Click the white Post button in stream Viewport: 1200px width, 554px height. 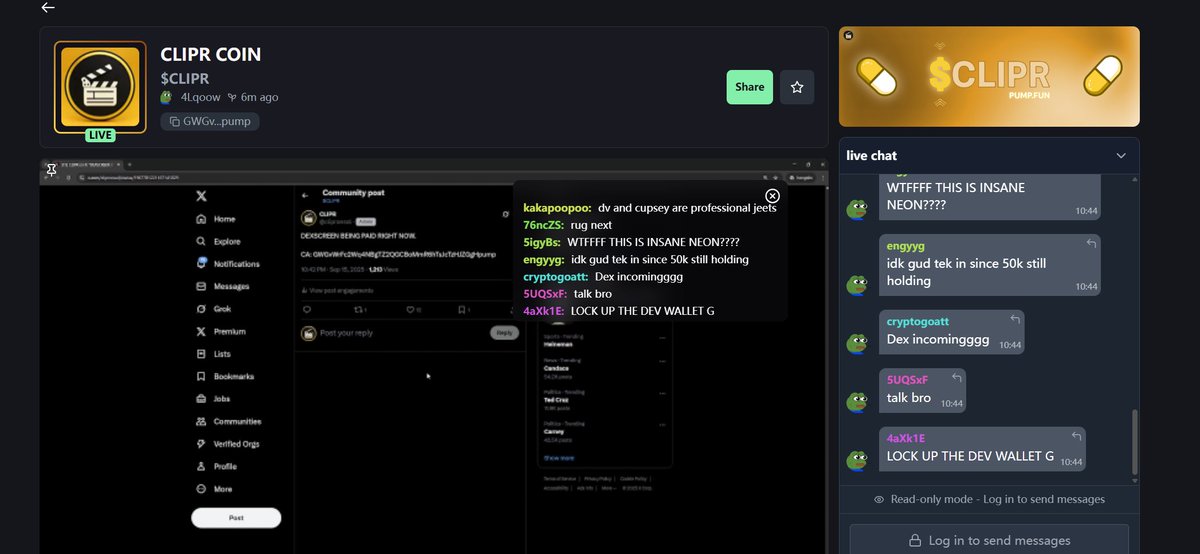(236, 518)
